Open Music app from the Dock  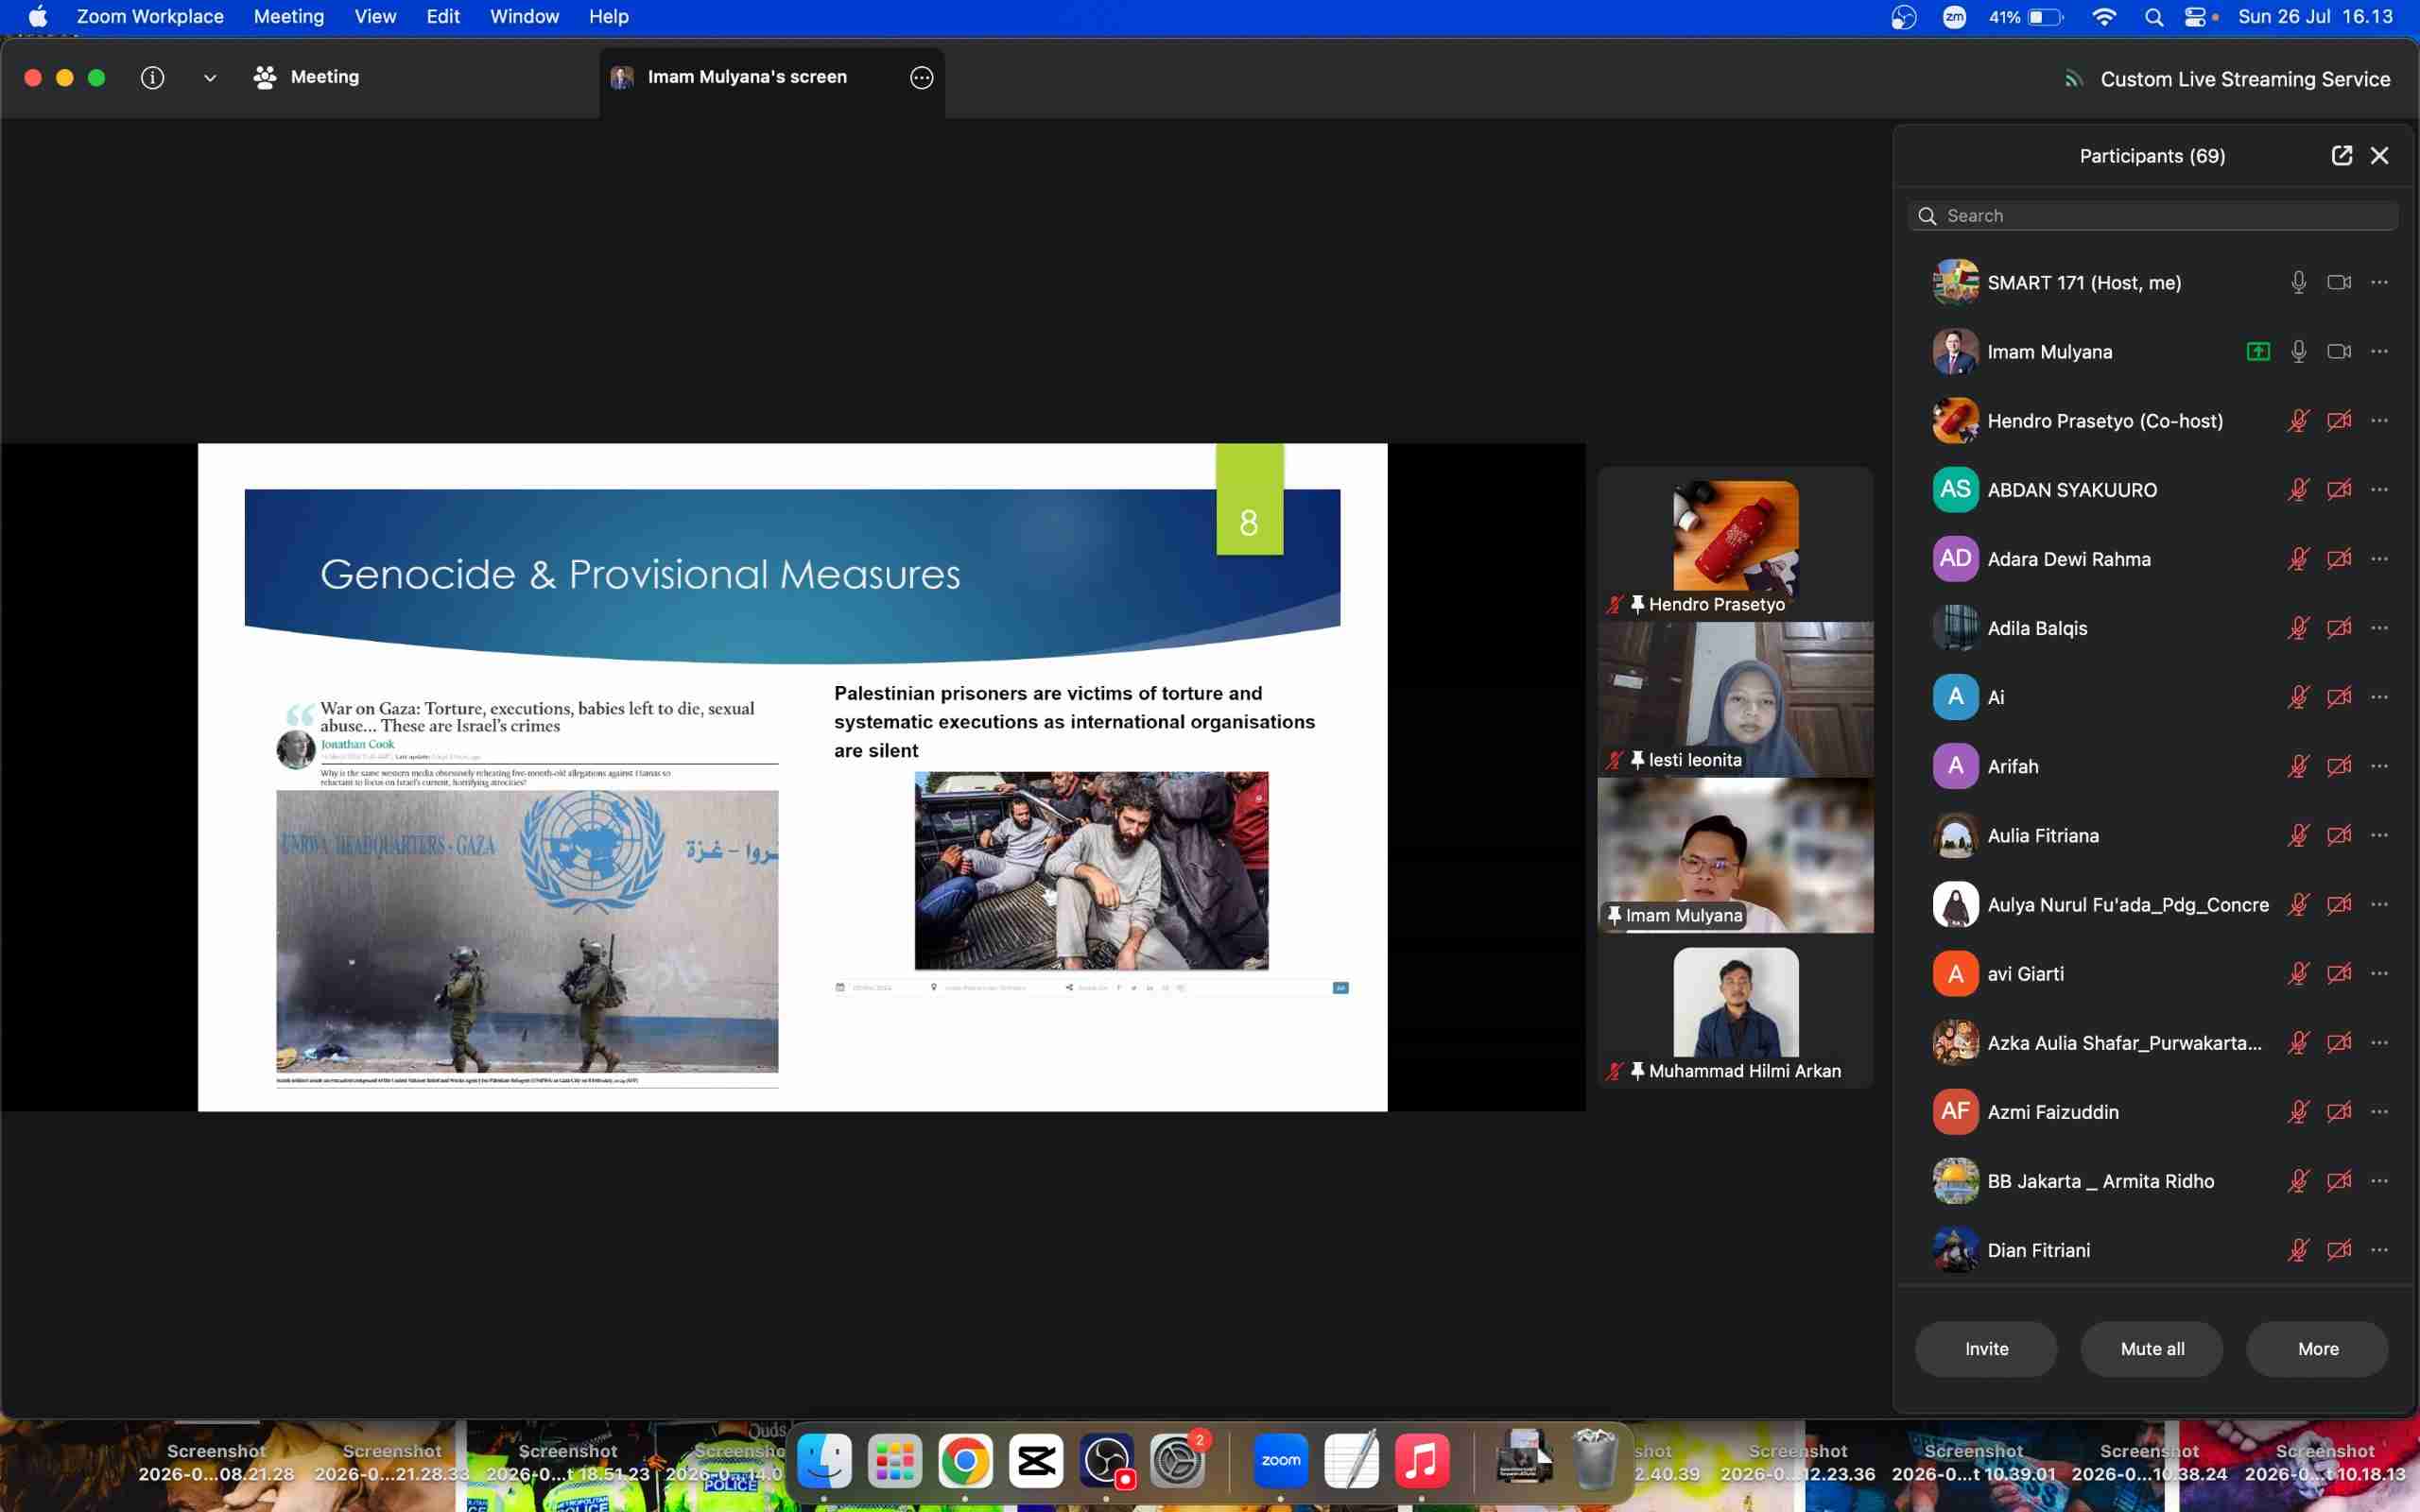1422,1461
